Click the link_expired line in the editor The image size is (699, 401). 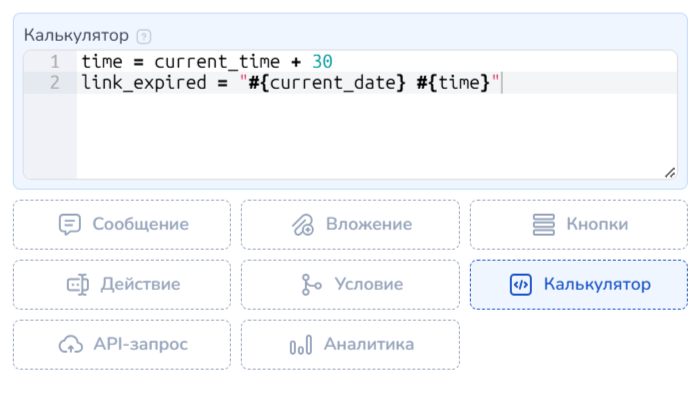[290, 83]
